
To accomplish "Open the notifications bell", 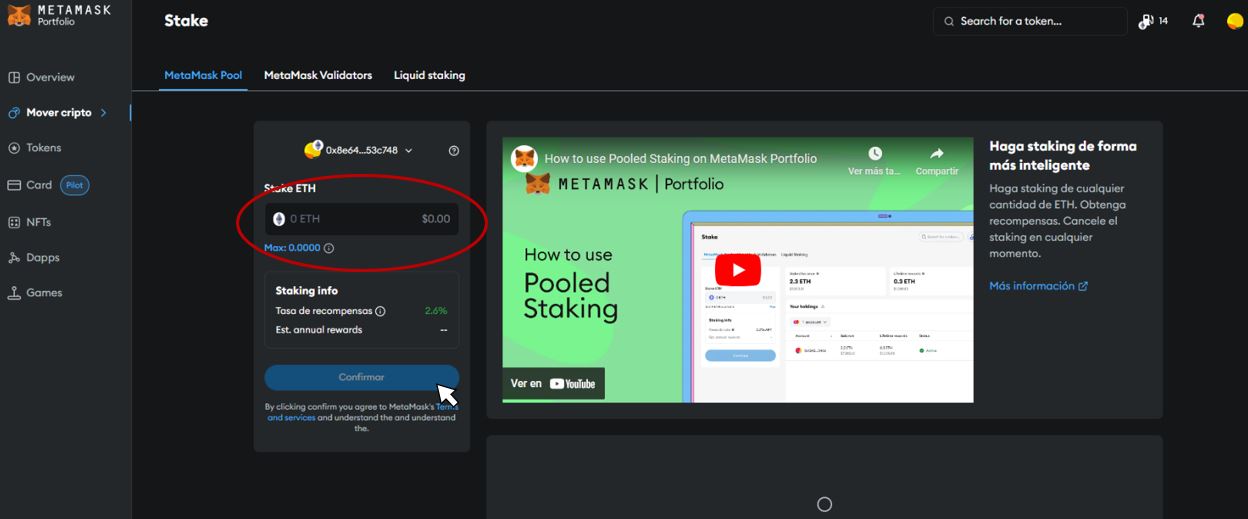I will click(1198, 21).
